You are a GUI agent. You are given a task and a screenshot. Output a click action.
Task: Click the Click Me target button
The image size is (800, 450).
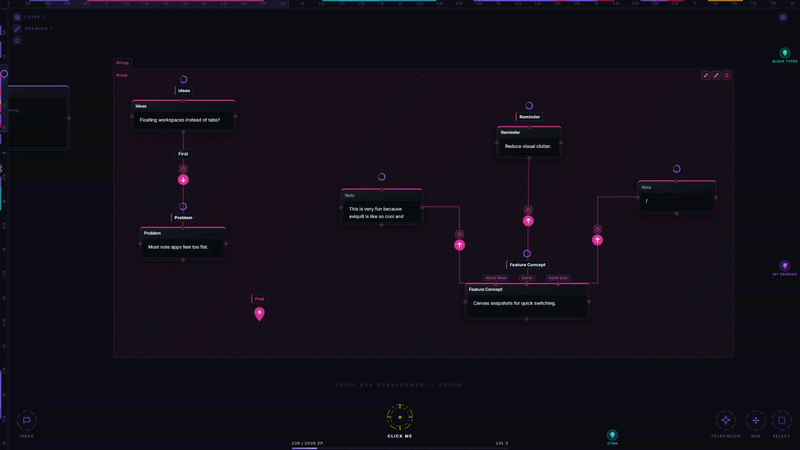click(x=400, y=417)
